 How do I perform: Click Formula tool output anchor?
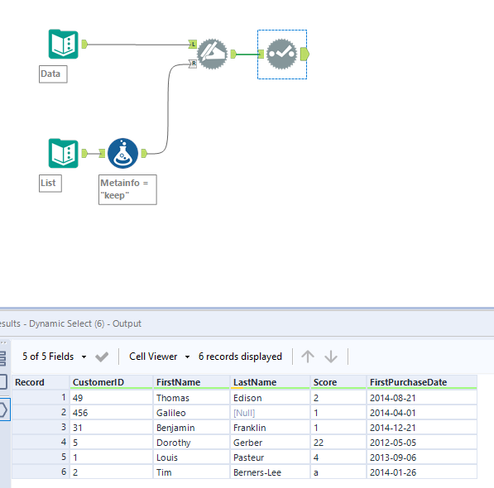(144, 153)
